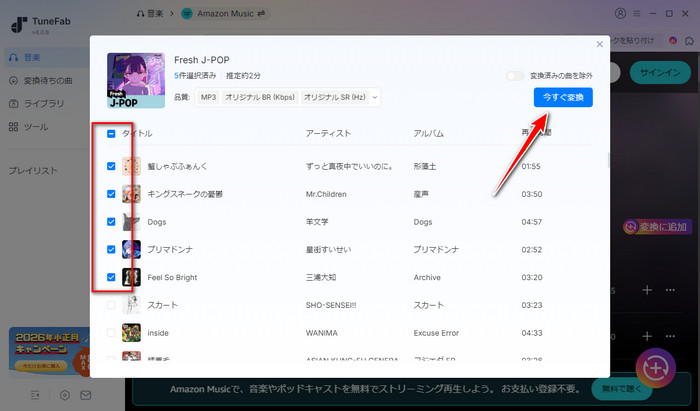The width and height of the screenshot is (700, 411).
Task: Check the スカート track checkbox
Action: 111,305
